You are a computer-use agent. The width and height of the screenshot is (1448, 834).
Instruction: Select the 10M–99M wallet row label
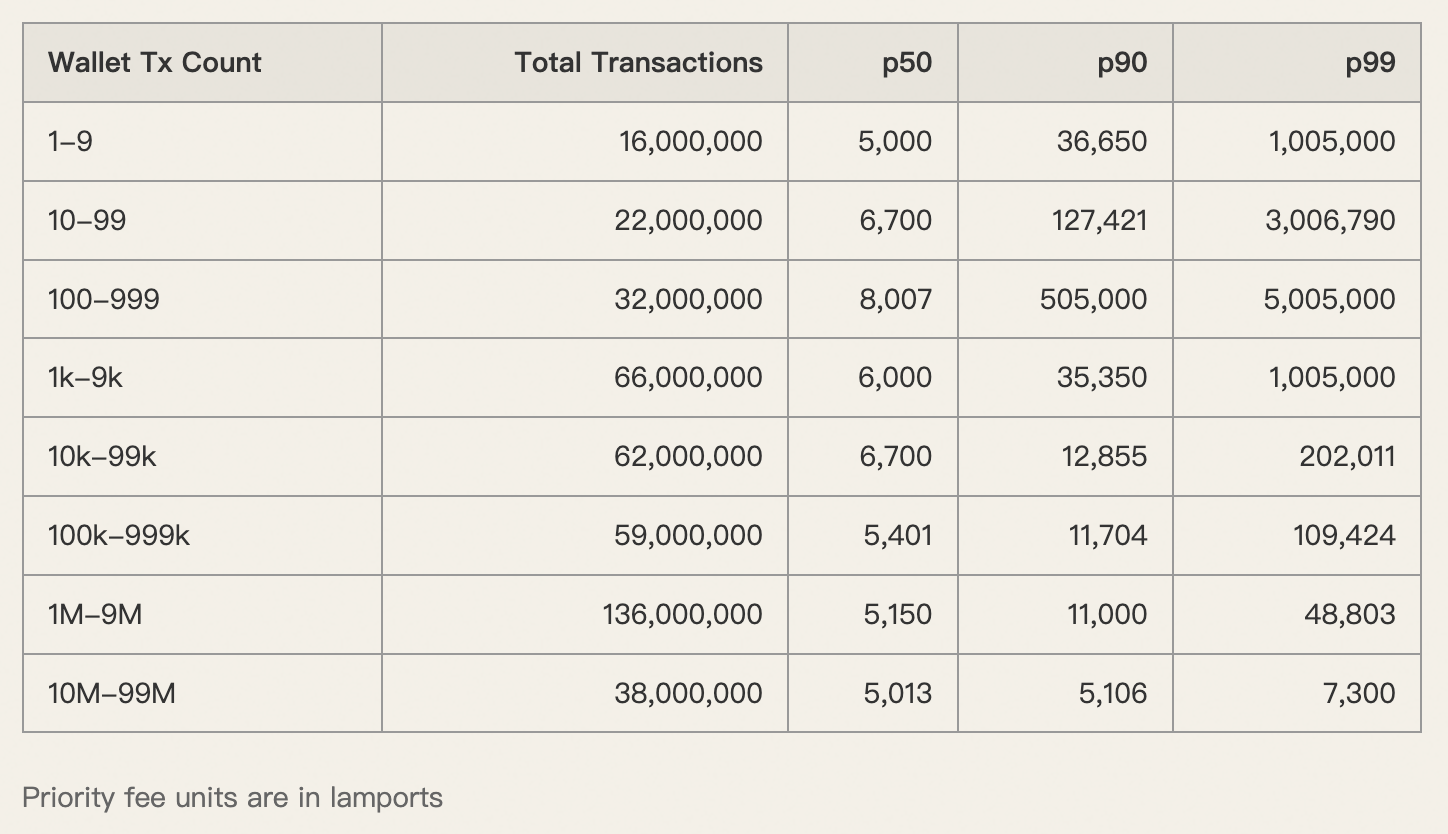coord(112,693)
